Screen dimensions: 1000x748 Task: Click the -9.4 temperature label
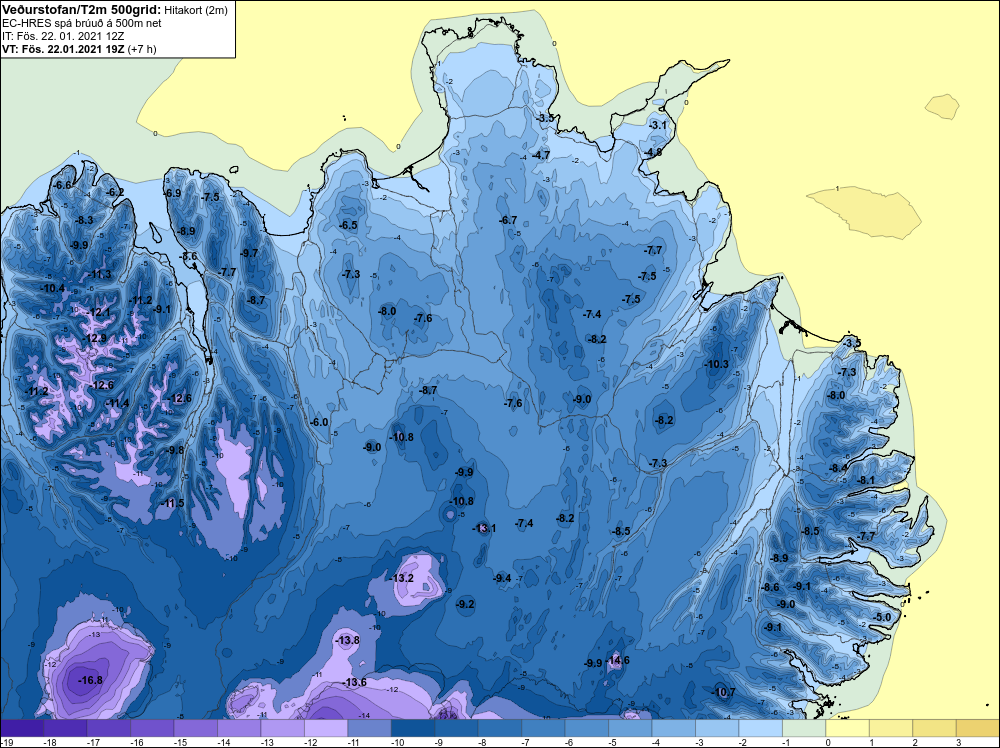pyautogui.click(x=502, y=578)
